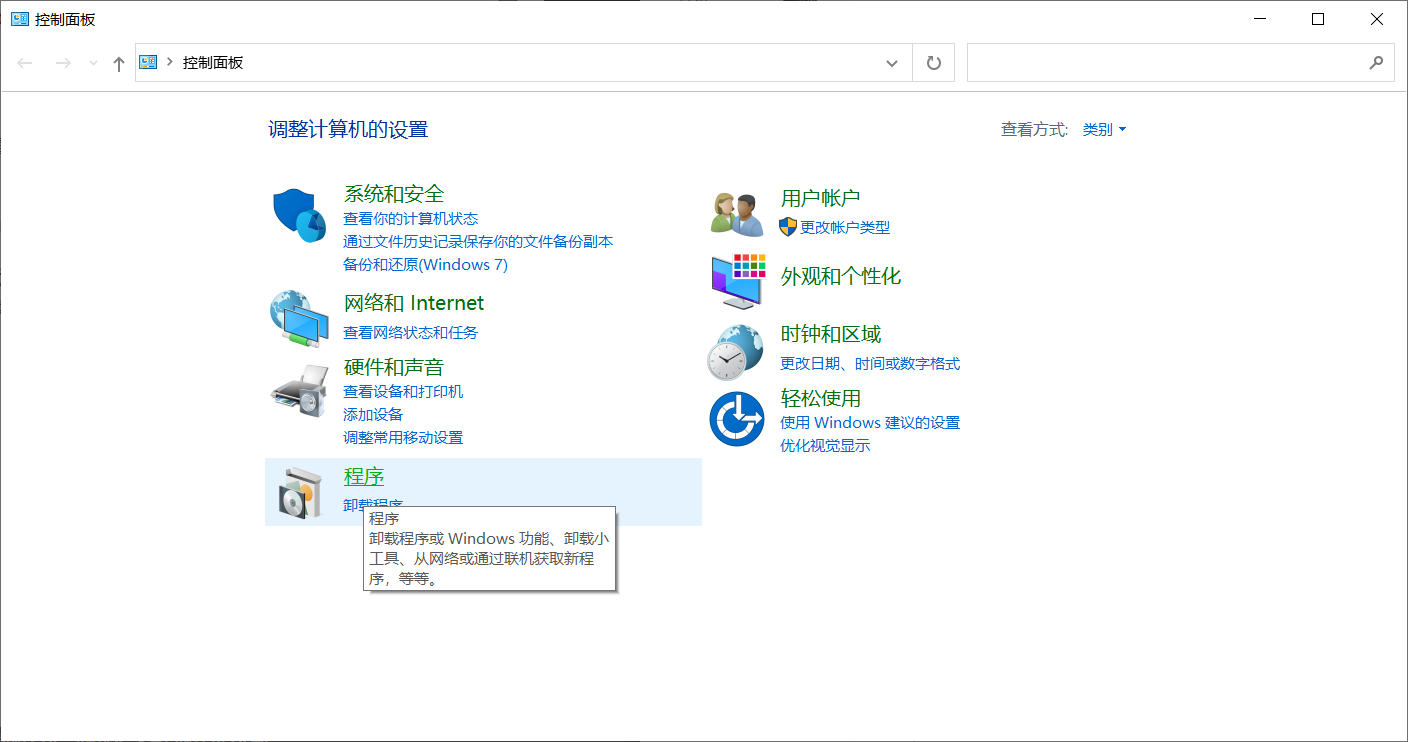The width and height of the screenshot is (1408, 742).
Task: Click the 程序 CD icon
Action: pos(298,492)
